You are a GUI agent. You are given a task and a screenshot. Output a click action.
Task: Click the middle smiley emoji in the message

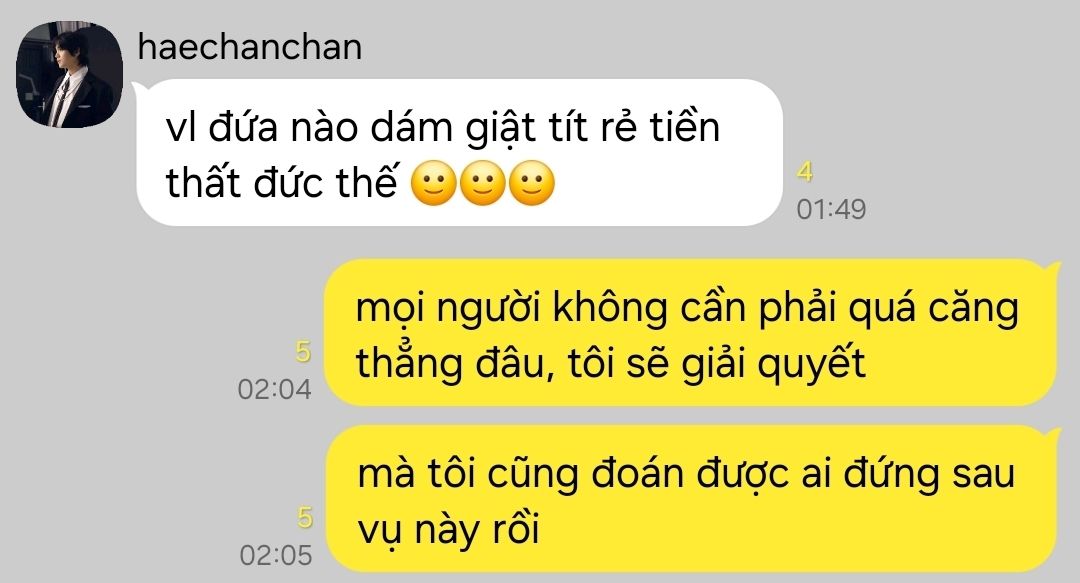coord(483,183)
